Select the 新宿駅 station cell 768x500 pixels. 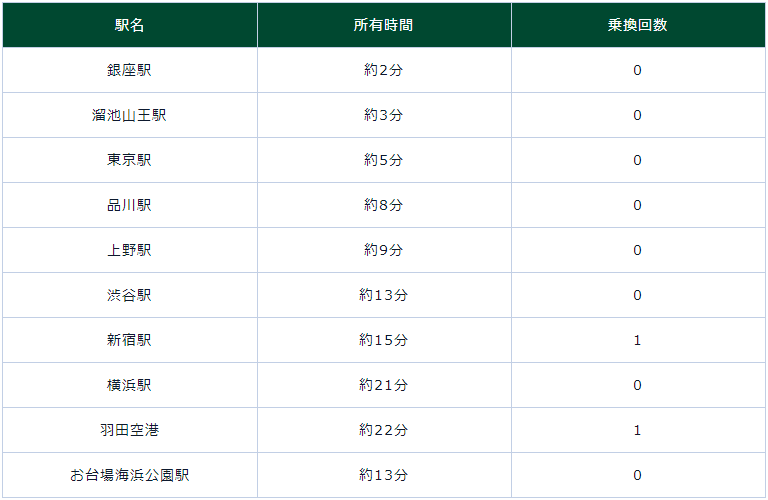129,340
